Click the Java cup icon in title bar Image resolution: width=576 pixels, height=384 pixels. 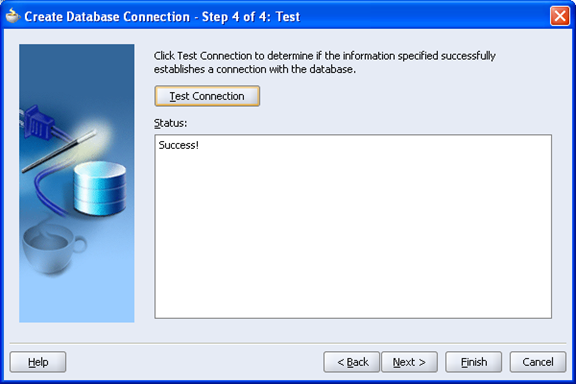click(13, 16)
